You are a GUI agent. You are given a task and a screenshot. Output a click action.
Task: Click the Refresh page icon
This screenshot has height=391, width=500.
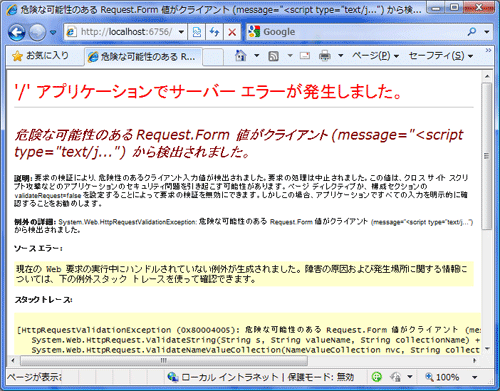[214, 32]
